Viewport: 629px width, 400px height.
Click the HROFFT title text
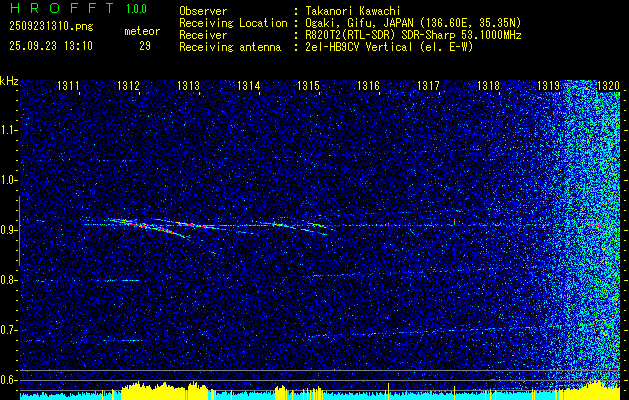tap(61, 8)
